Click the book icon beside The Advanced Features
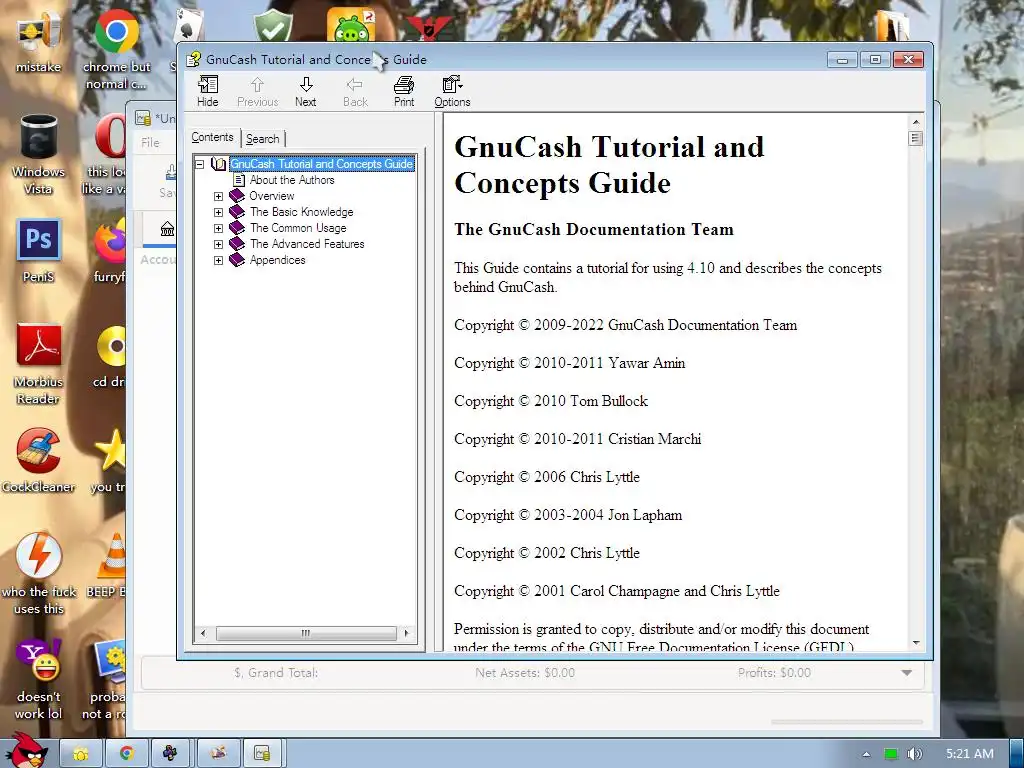Image resolution: width=1024 pixels, height=768 pixels. point(237,244)
